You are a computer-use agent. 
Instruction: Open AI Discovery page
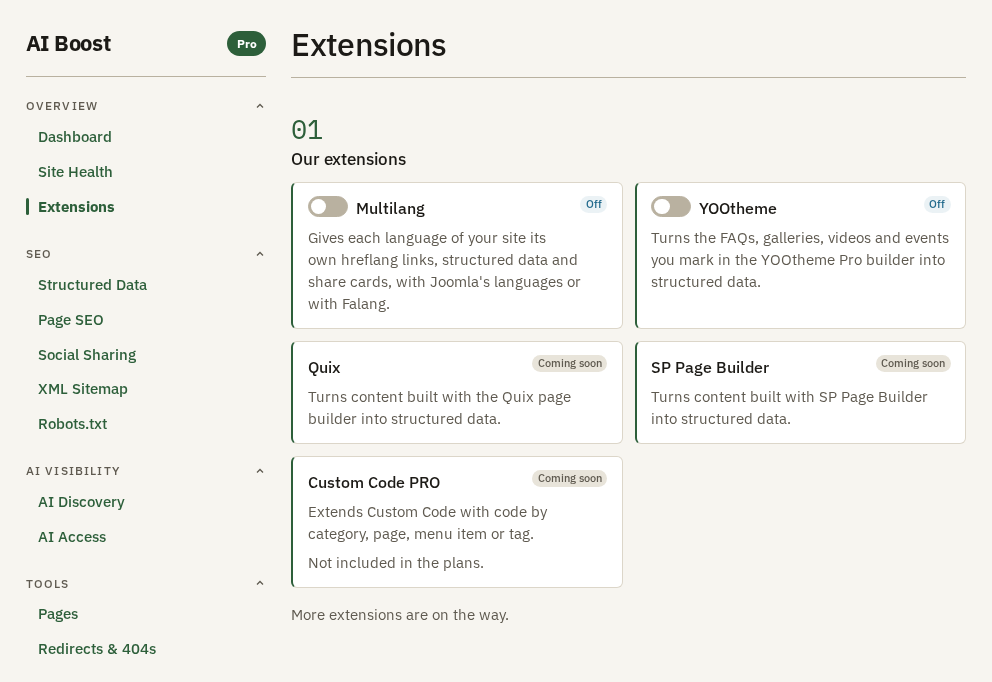tap(81, 502)
